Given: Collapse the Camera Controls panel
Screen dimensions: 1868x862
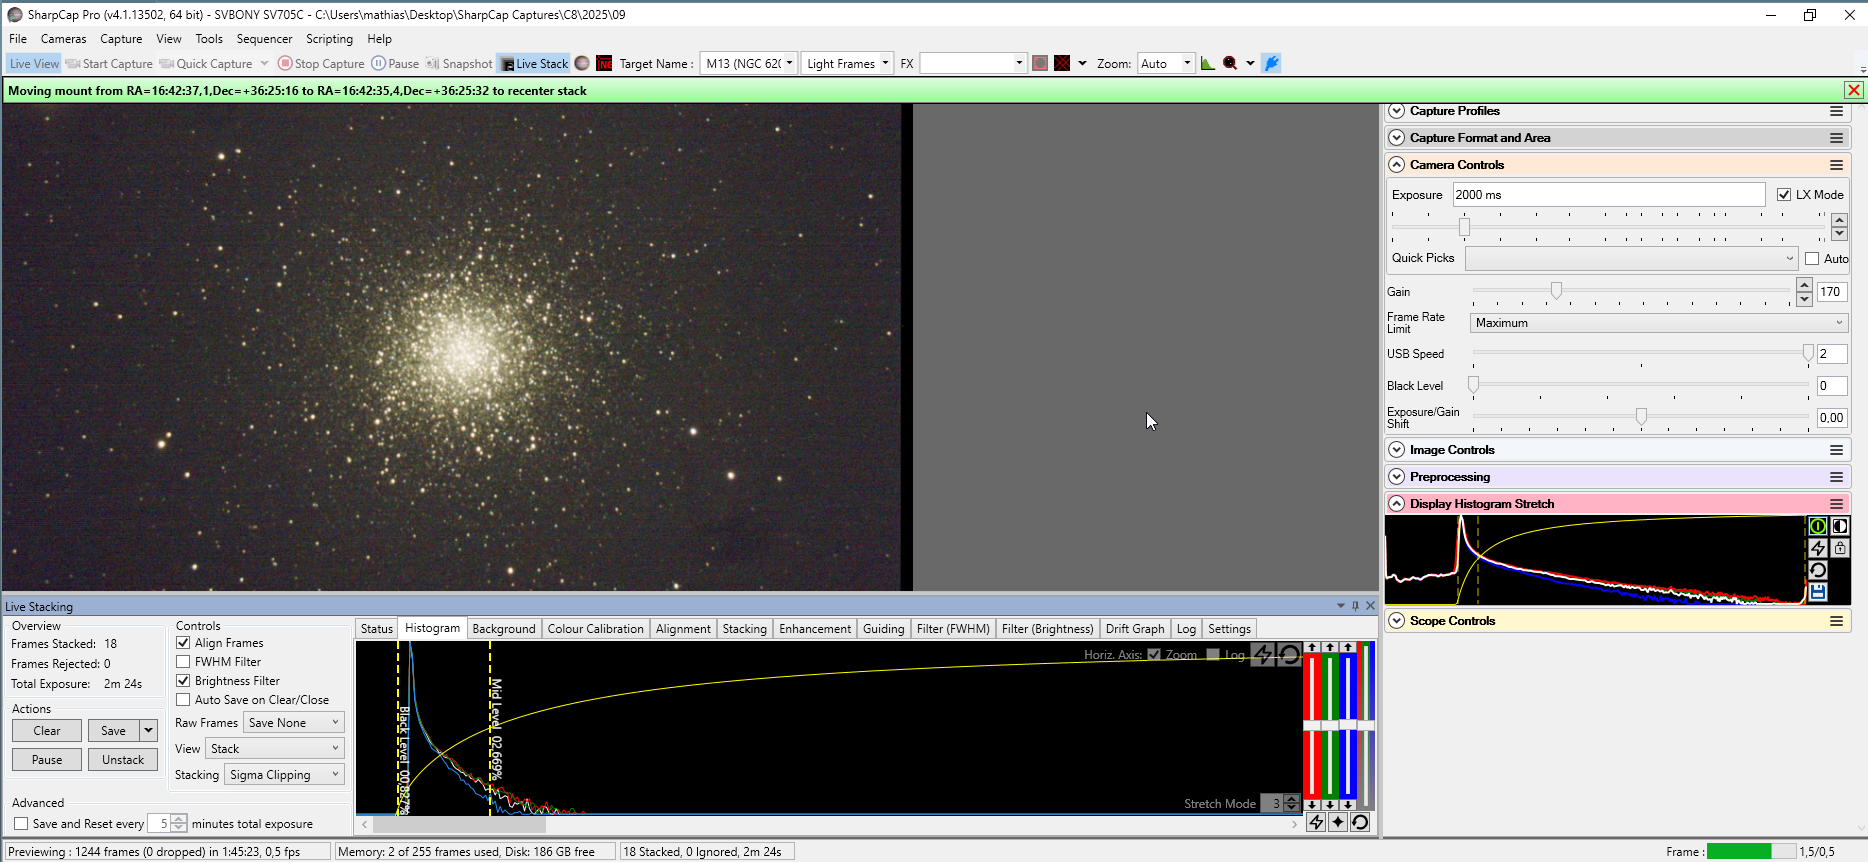Looking at the screenshot, I should (1397, 165).
